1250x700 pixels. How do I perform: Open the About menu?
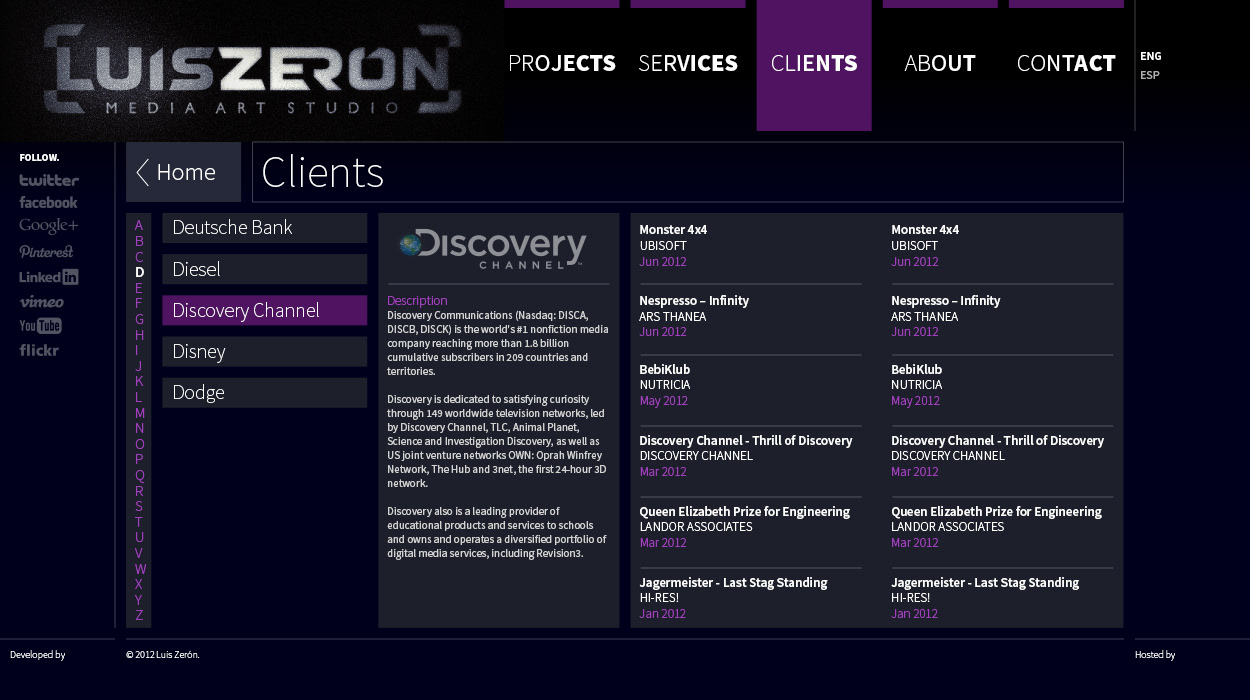pos(940,65)
